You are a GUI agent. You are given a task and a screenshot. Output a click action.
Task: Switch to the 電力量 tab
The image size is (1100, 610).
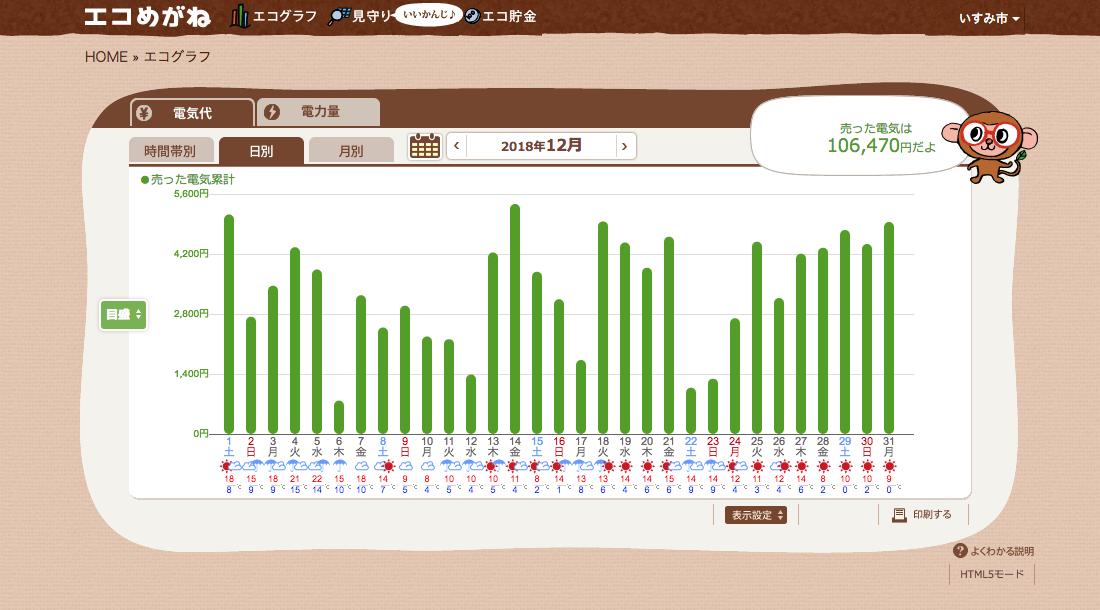pos(319,112)
